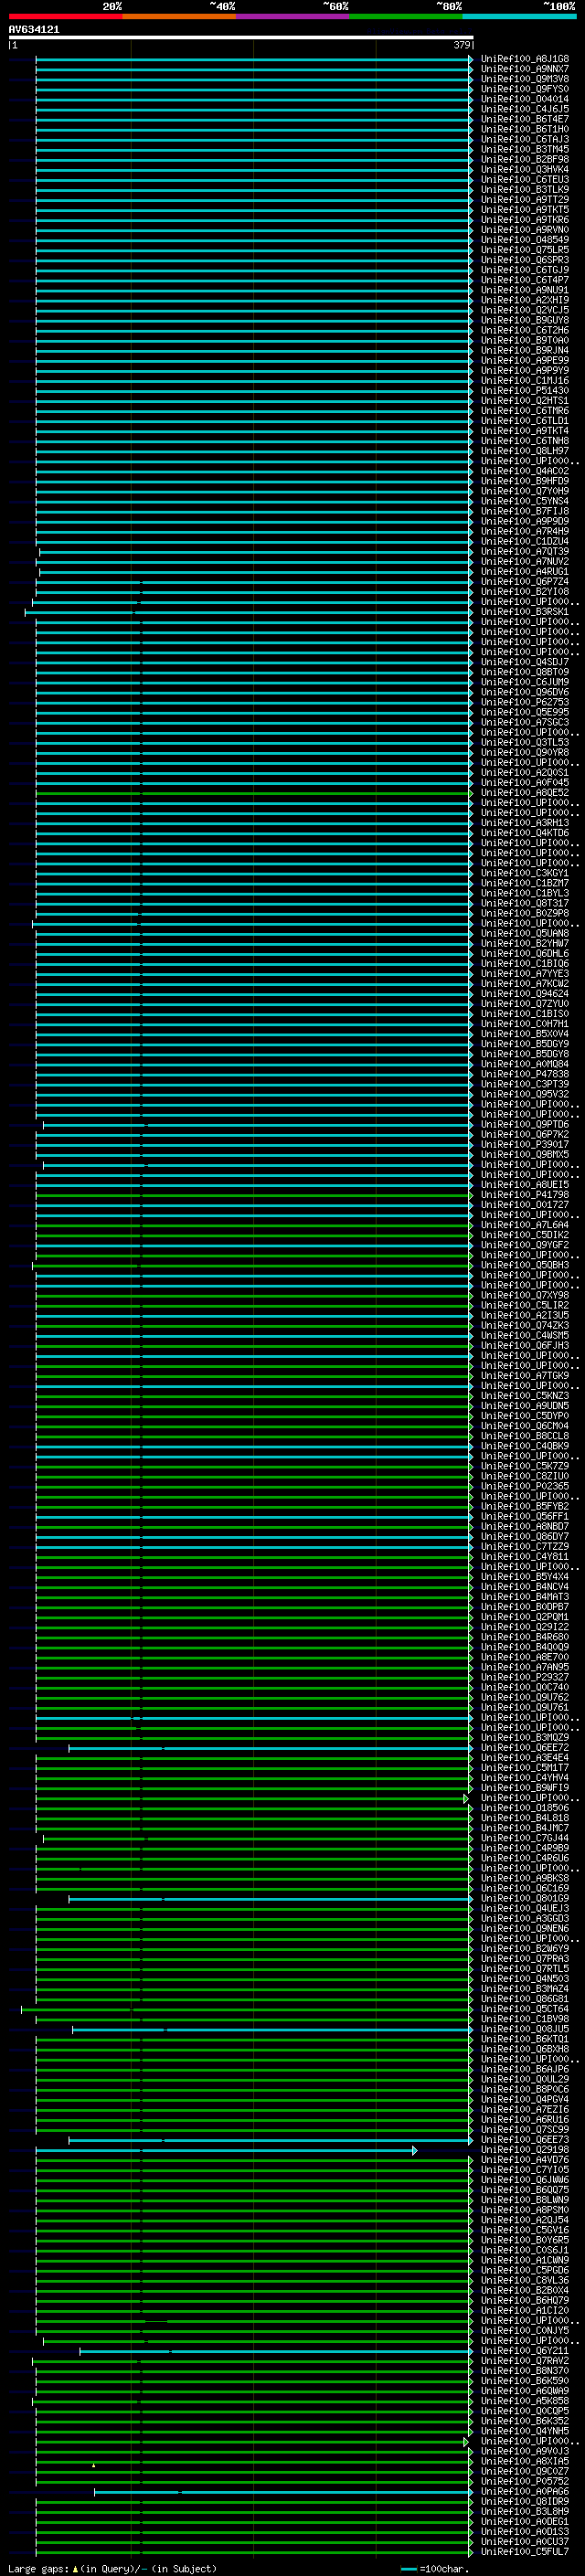The height and width of the screenshot is (2576, 585).
Task: Select the UniRef100_B8N370 label
Action: click(525, 2370)
